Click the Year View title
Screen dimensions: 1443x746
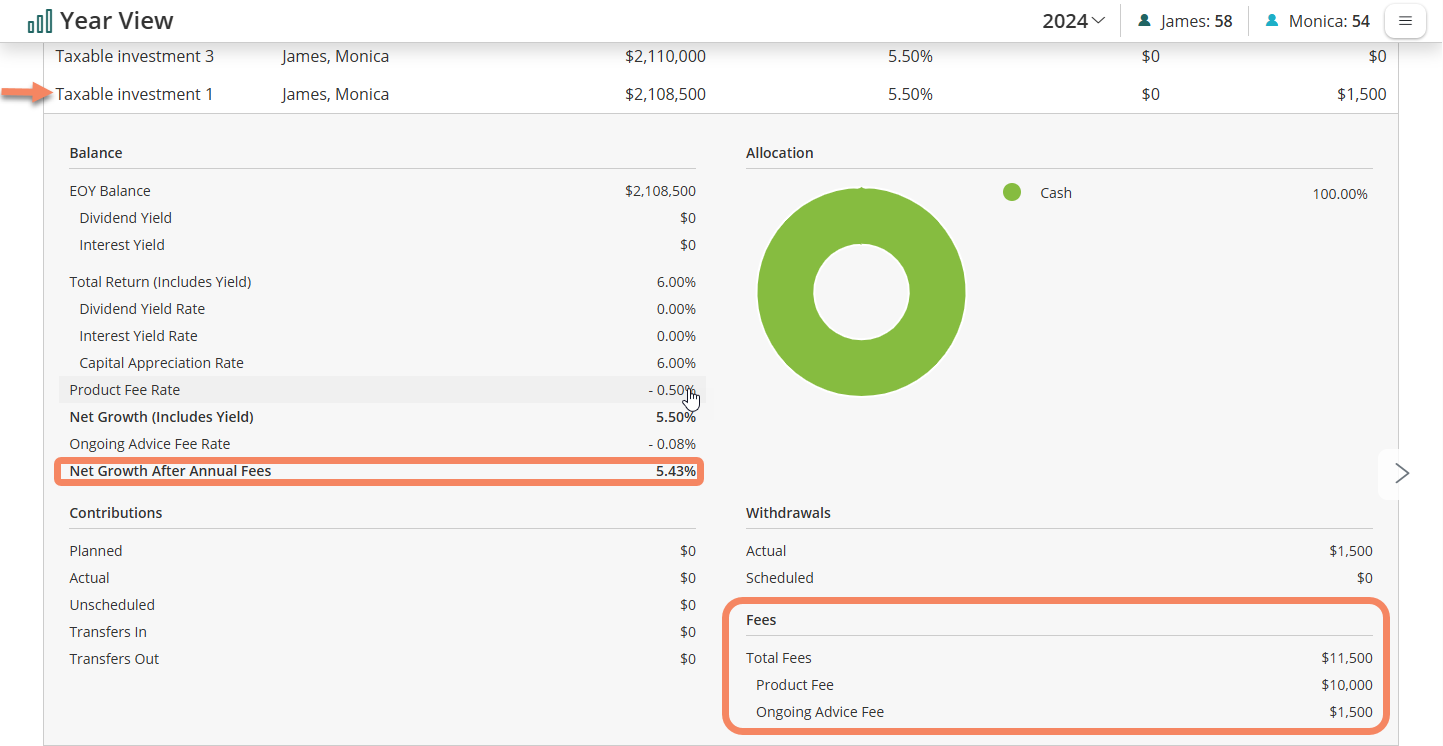point(116,21)
